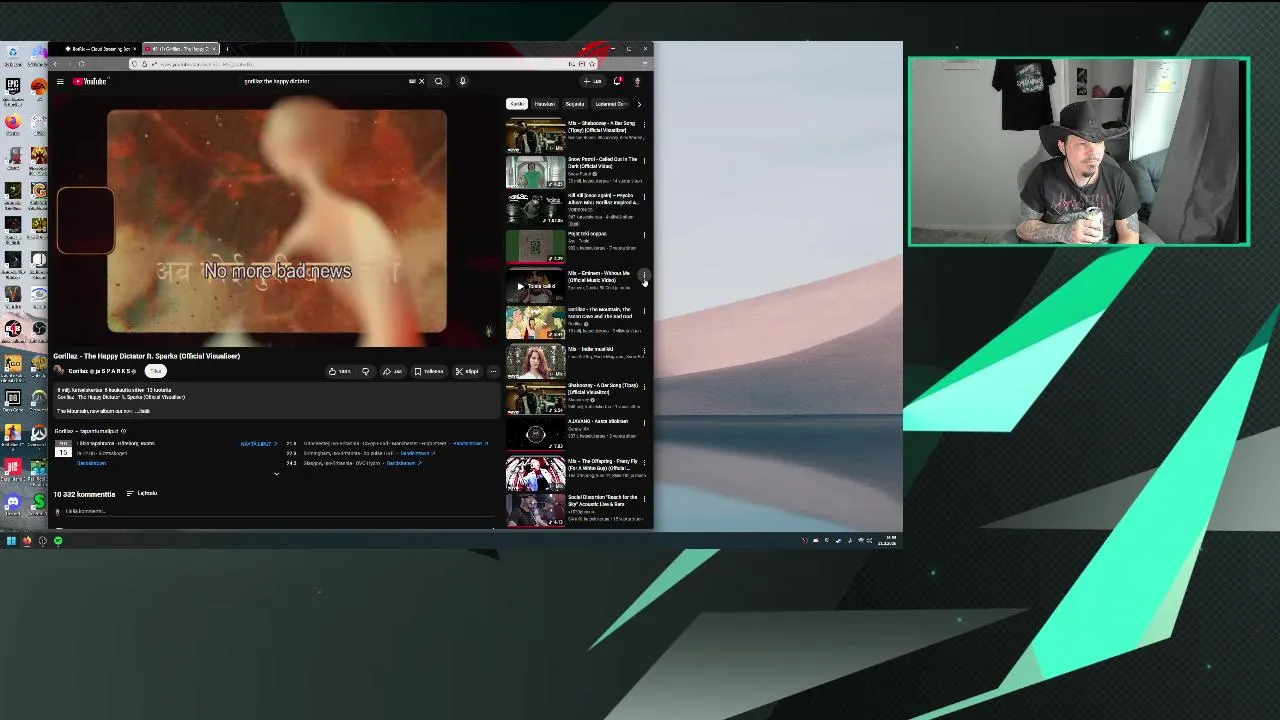
Task: Select the Kaikki filter chip
Action: pos(516,104)
